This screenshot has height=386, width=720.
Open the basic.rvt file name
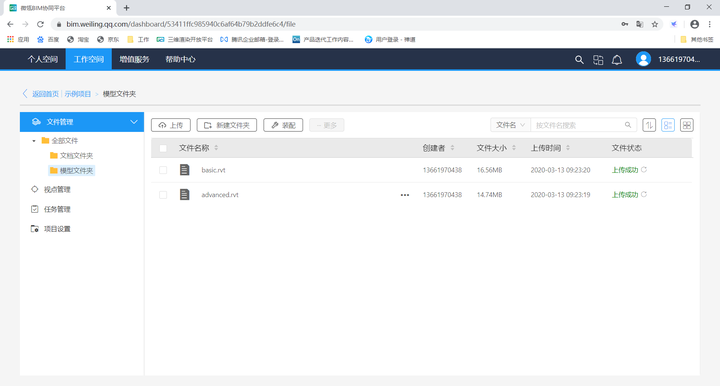coord(214,170)
